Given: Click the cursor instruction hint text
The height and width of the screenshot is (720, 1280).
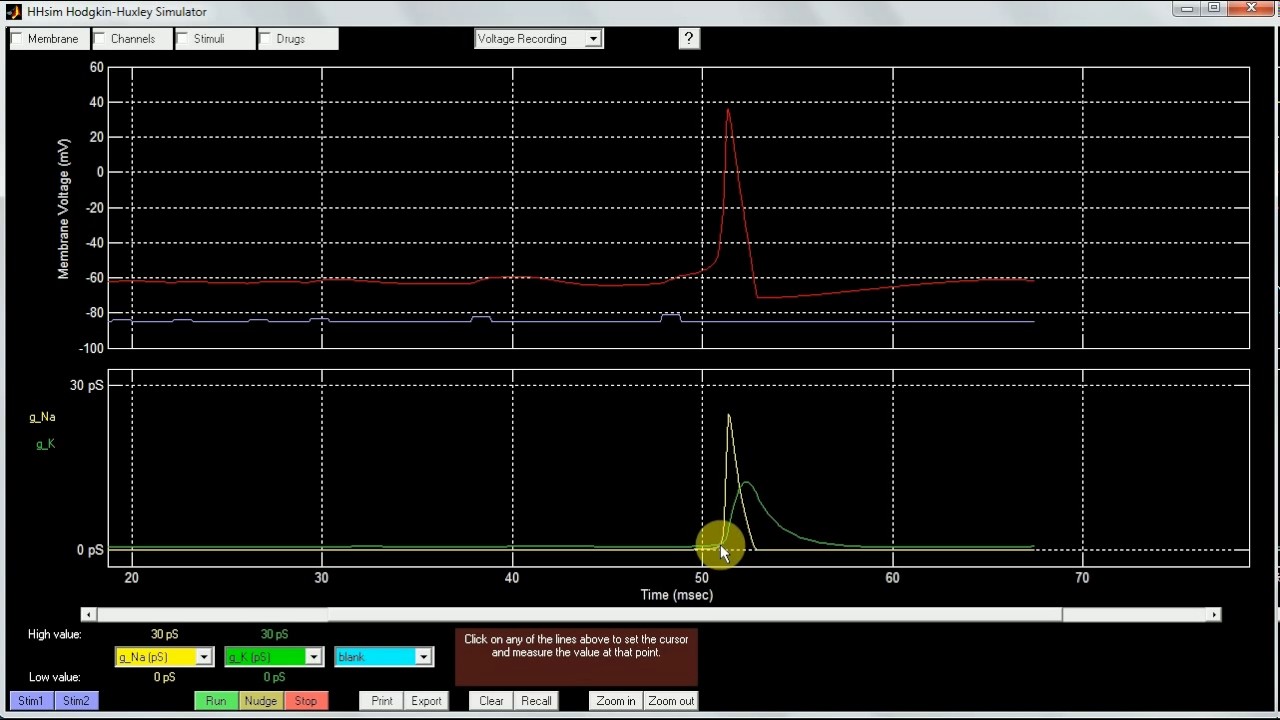Looking at the screenshot, I should [x=576, y=646].
